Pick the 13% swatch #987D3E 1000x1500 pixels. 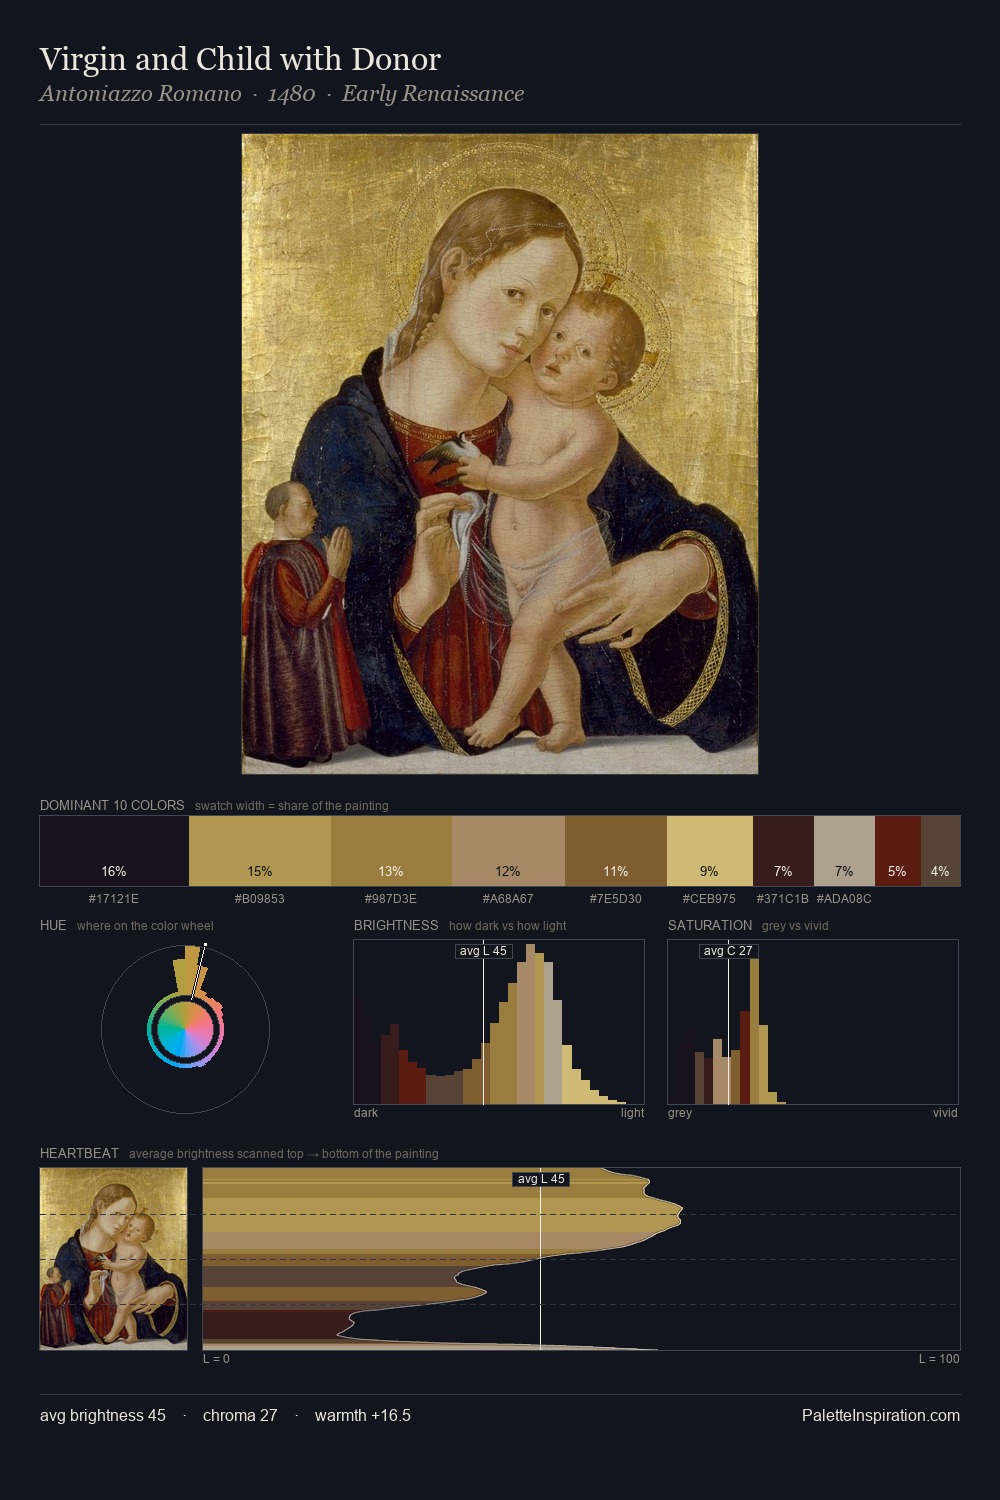coord(391,851)
